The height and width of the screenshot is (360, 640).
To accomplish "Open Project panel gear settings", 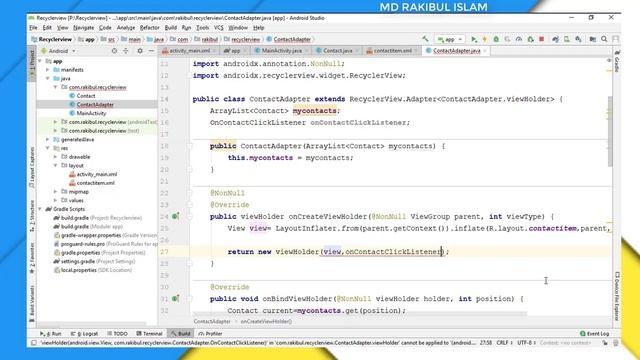I will [140, 51].
